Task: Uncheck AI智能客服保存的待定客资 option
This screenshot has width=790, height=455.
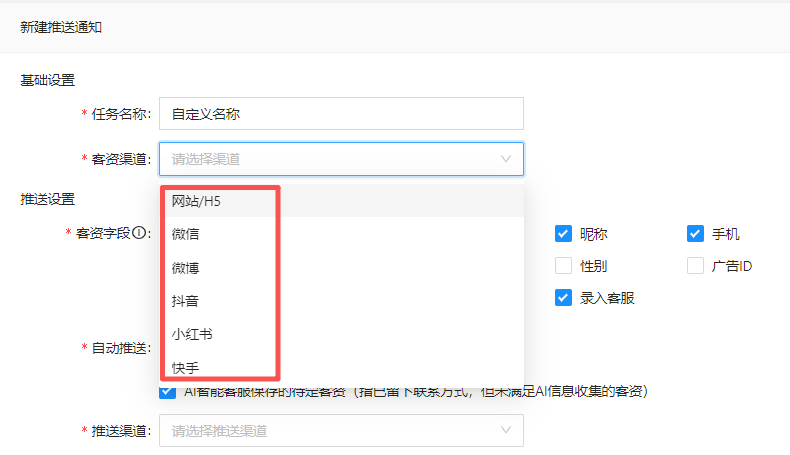Action: coord(168,390)
